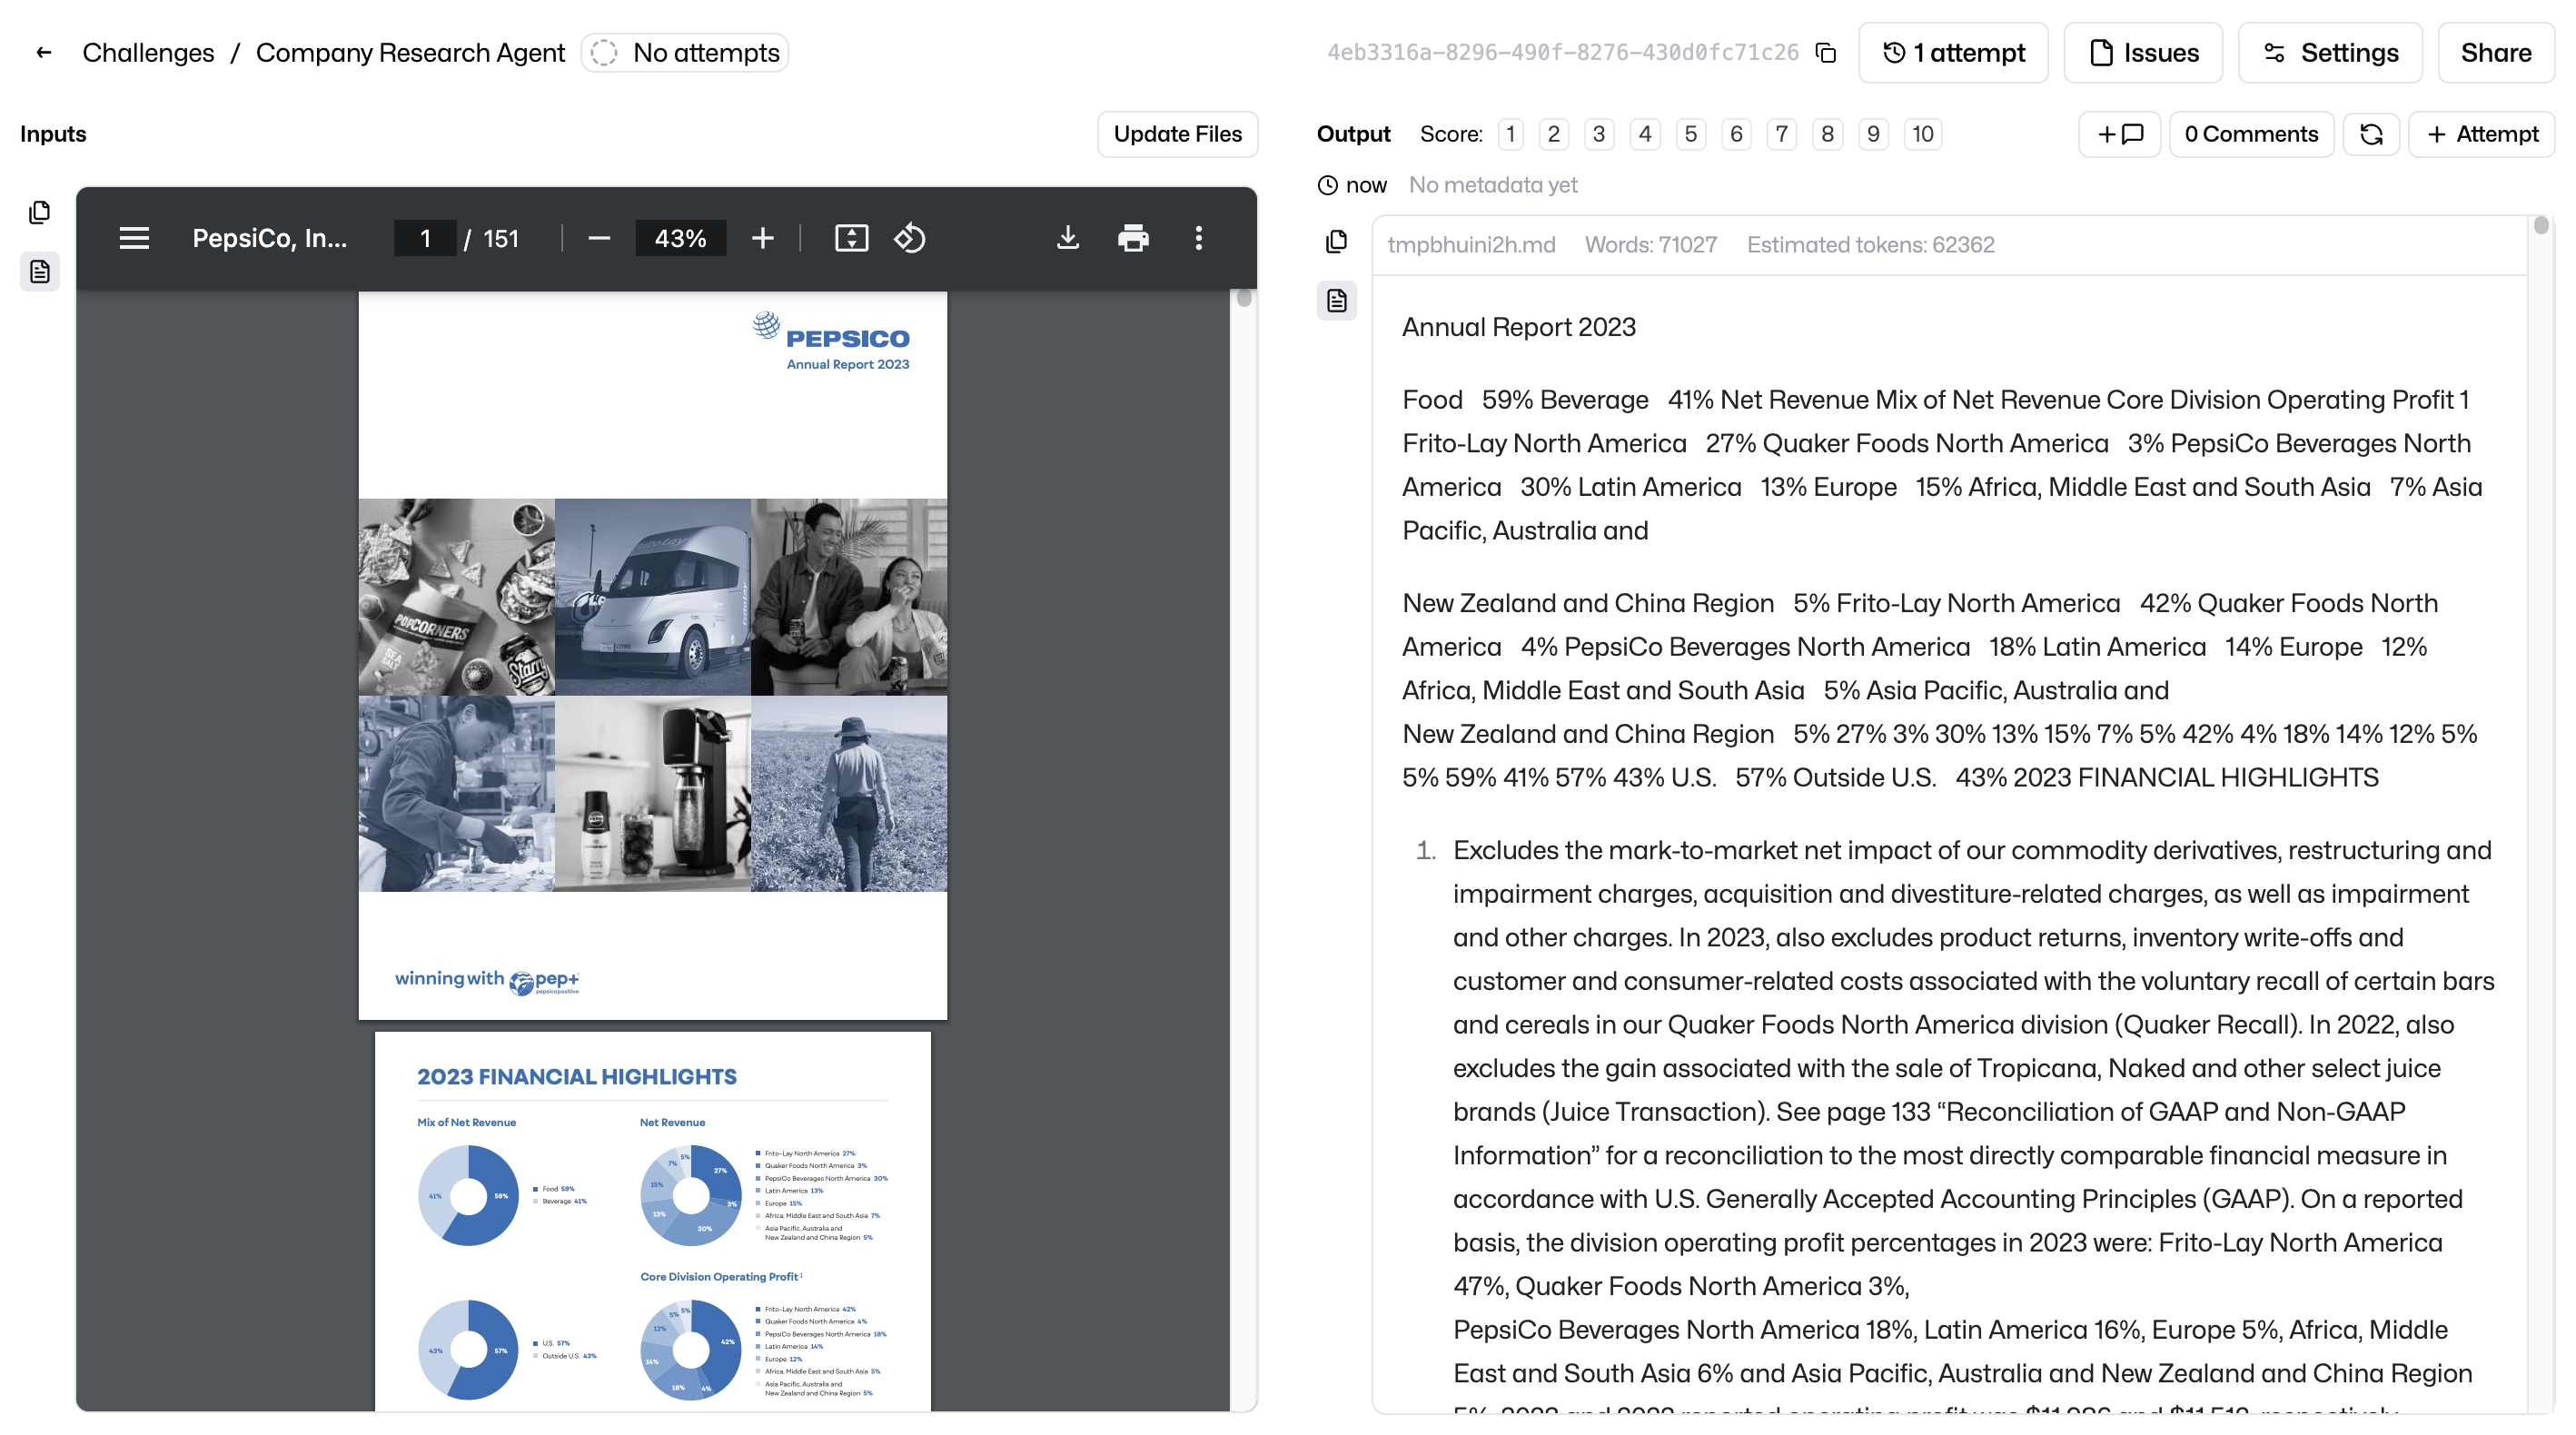The image size is (2576, 1435).
Task: Click the fullscreen/fit page icon
Action: 852,239
